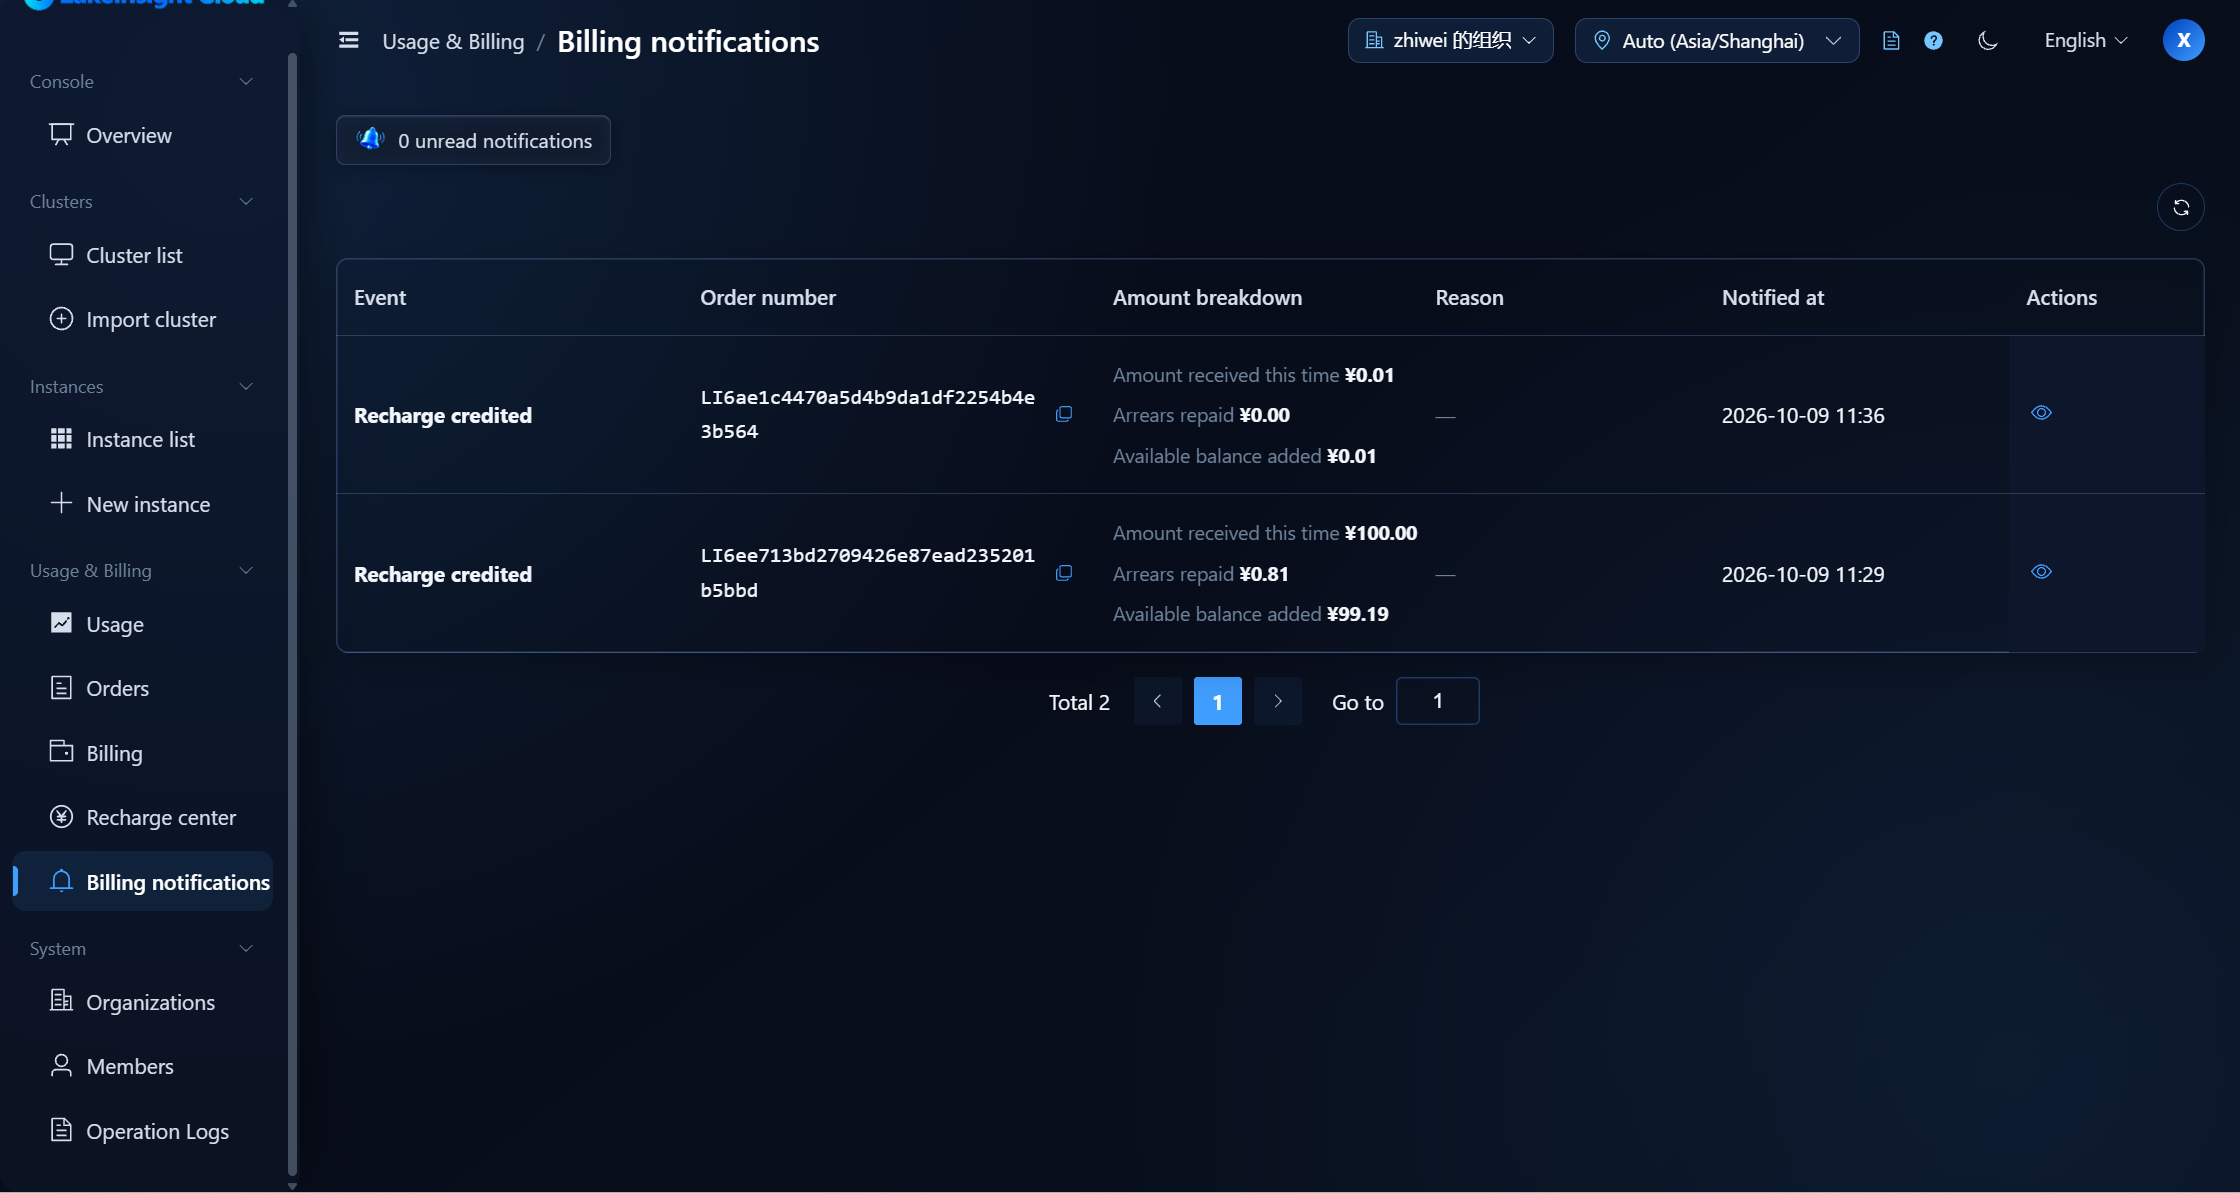Toggle dark mode moon icon
Viewport: 2240px width, 1193px height.
click(1987, 40)
